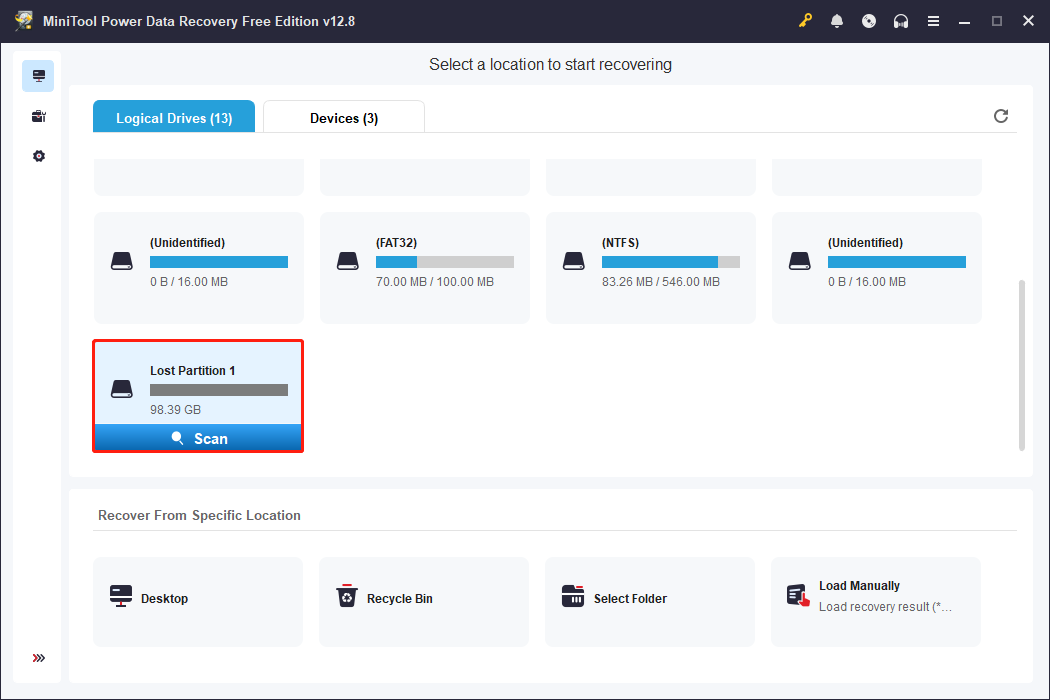The width and height of the screenshot is (1050, 700).
Task: Switch to the Devices tab
Action: coord(344,118)
